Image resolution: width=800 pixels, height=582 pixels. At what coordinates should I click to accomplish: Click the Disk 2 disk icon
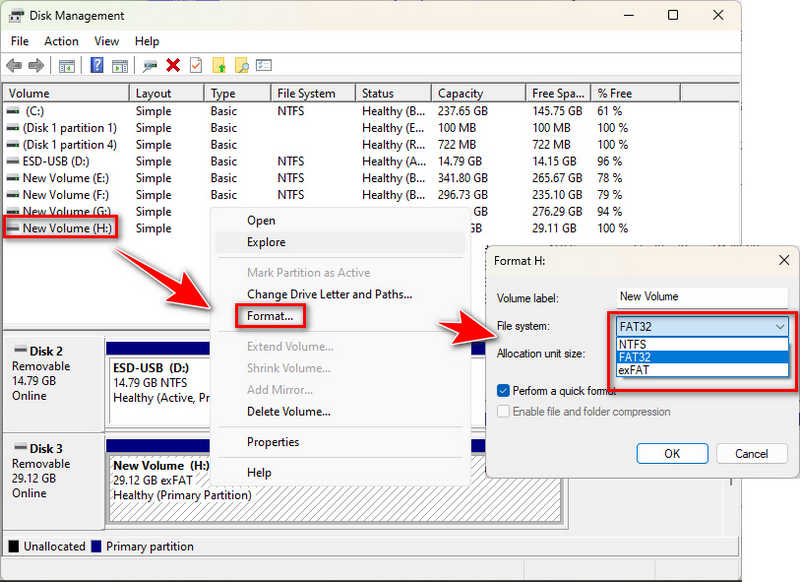(20, 350)
